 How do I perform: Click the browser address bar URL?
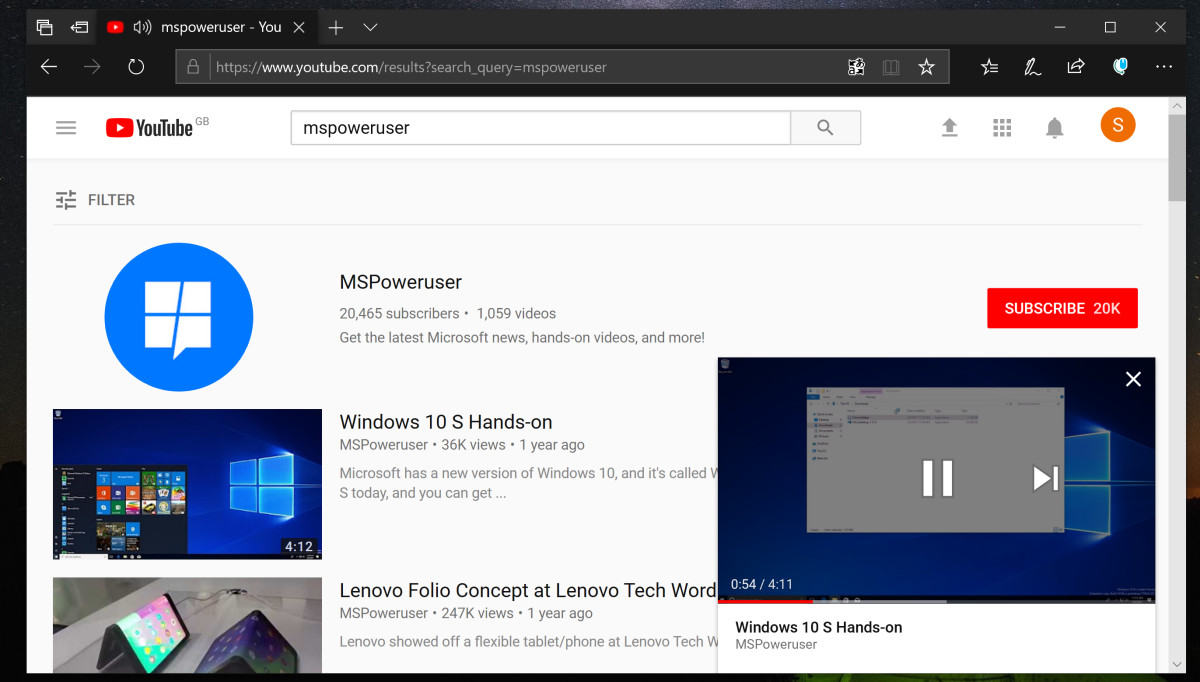(x=411, y=68)
